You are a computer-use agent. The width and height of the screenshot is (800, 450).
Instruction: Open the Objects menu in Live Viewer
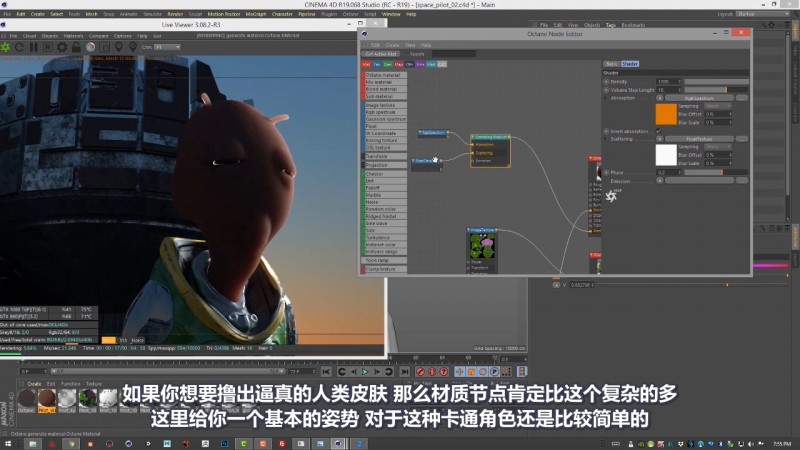(49, 36)
